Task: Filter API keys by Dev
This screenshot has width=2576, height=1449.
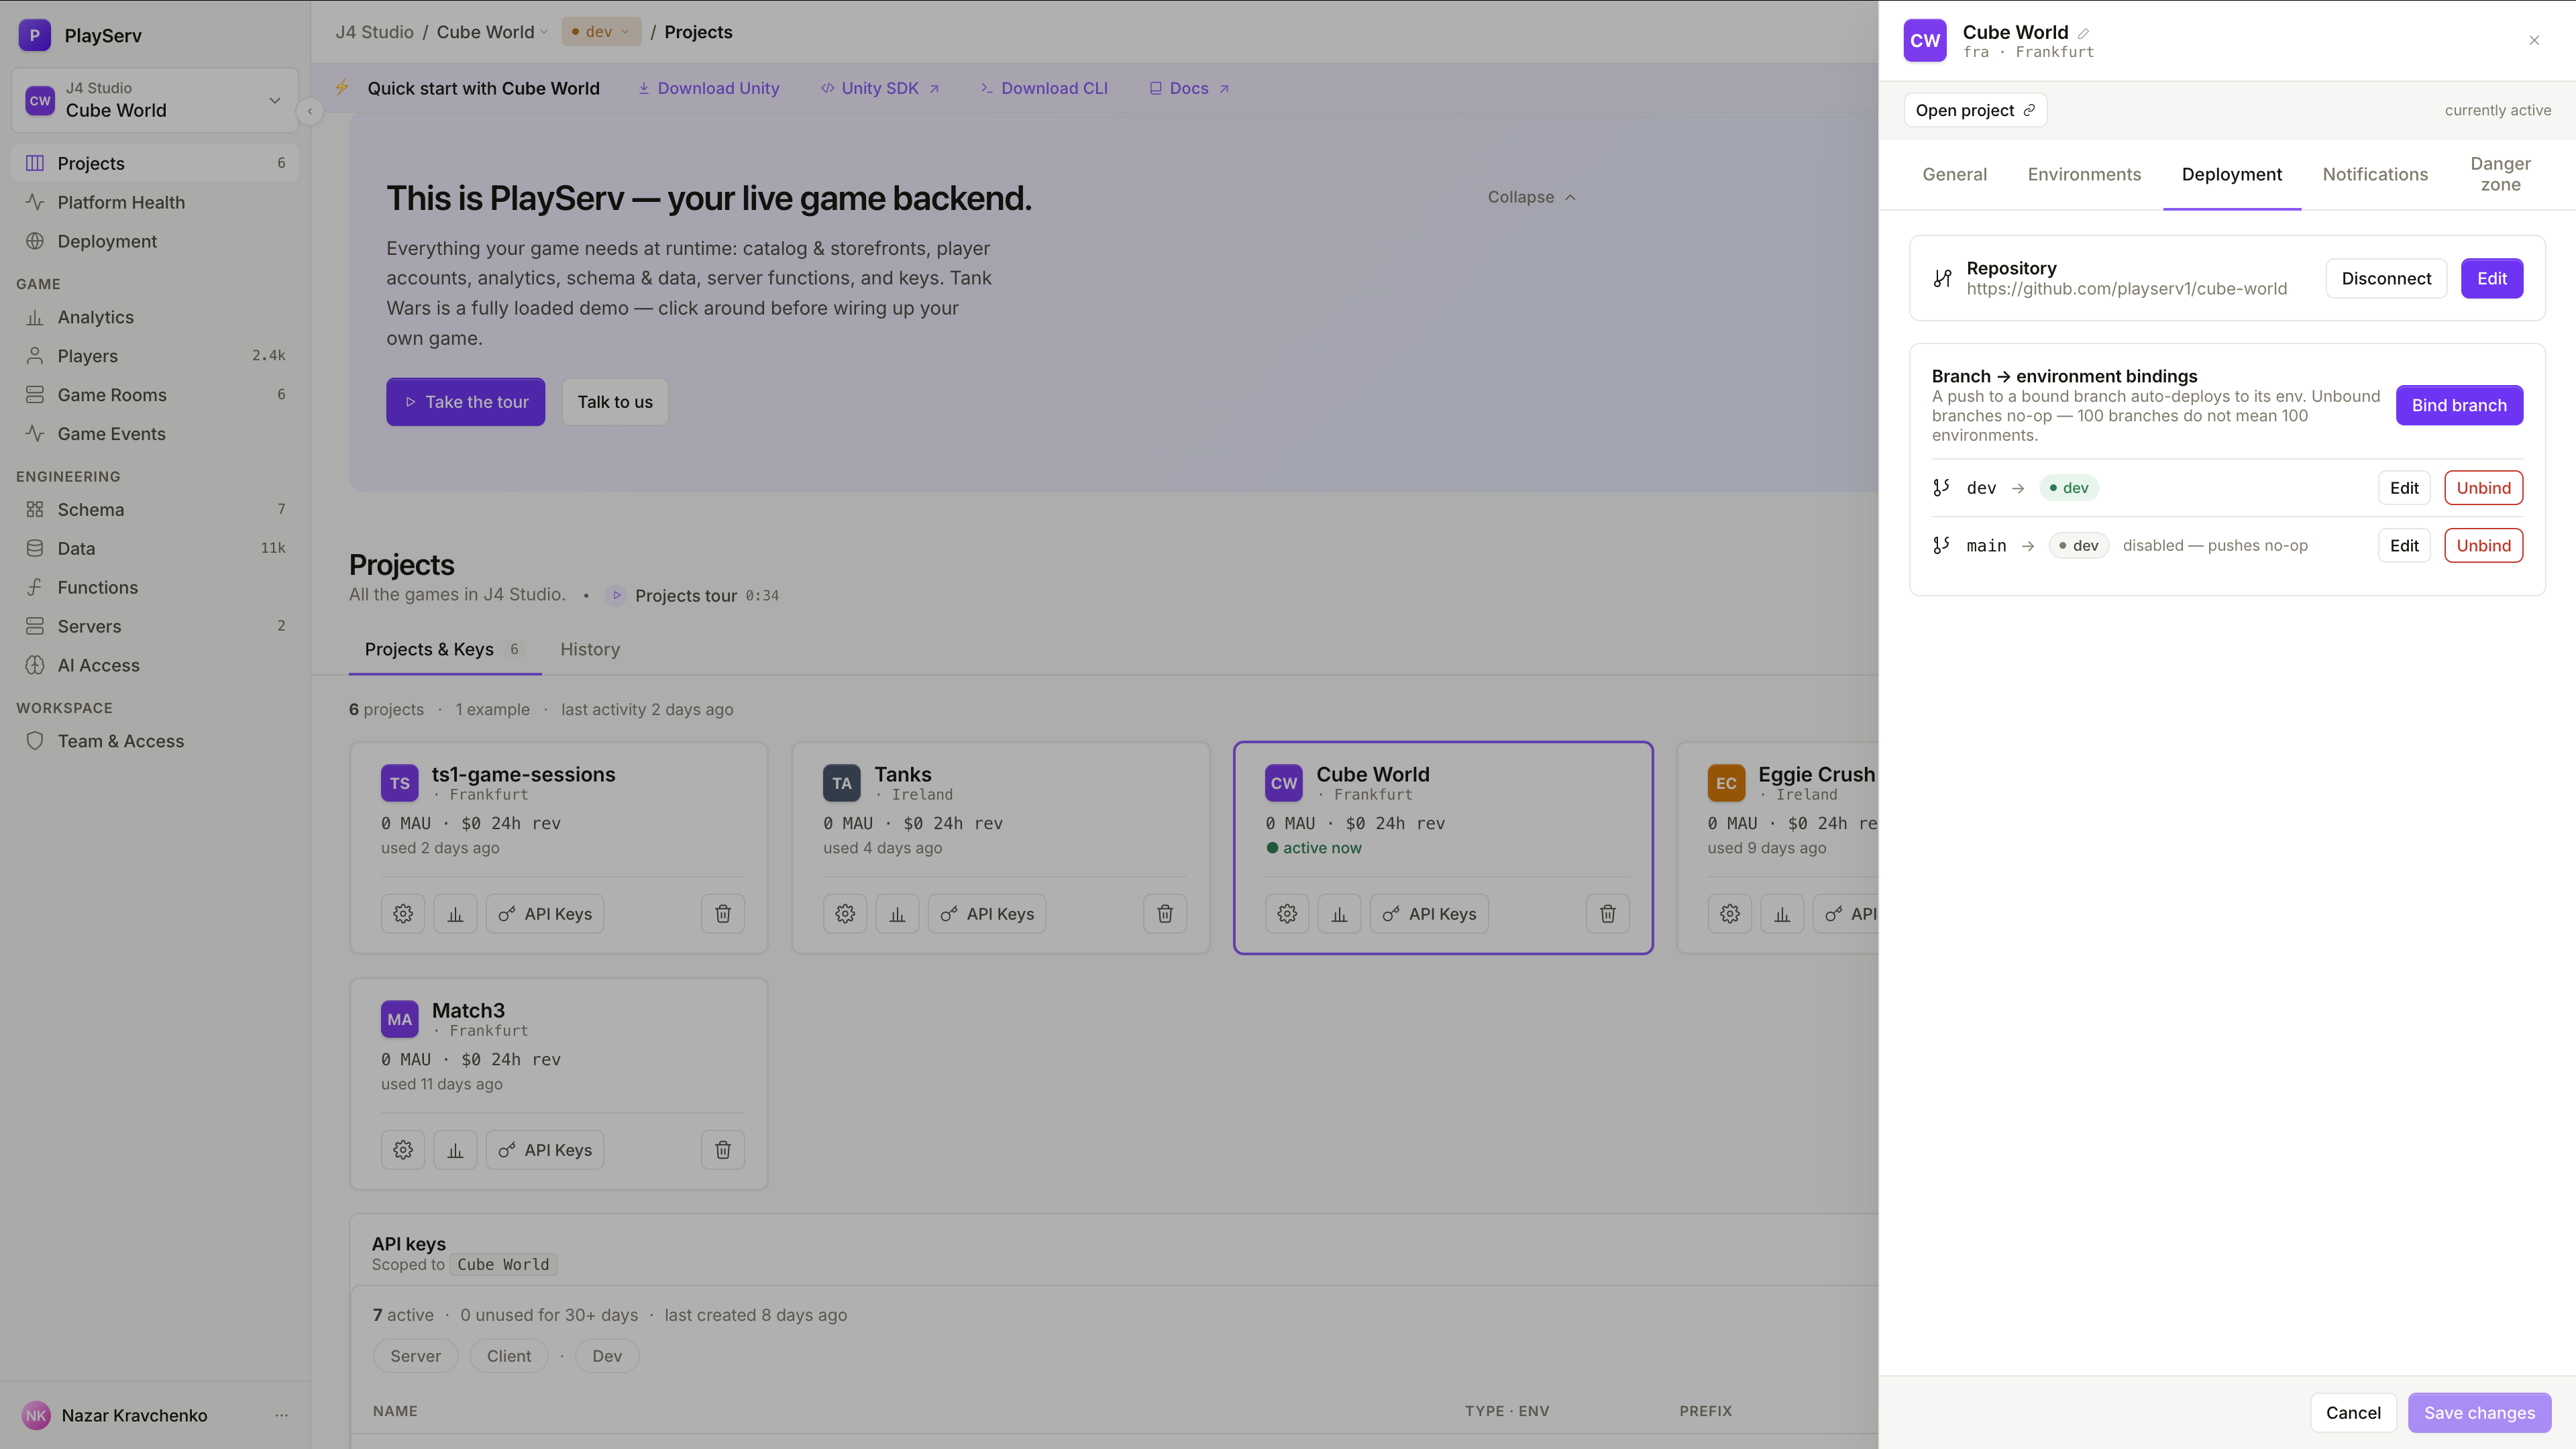Action: point(607,1356)
